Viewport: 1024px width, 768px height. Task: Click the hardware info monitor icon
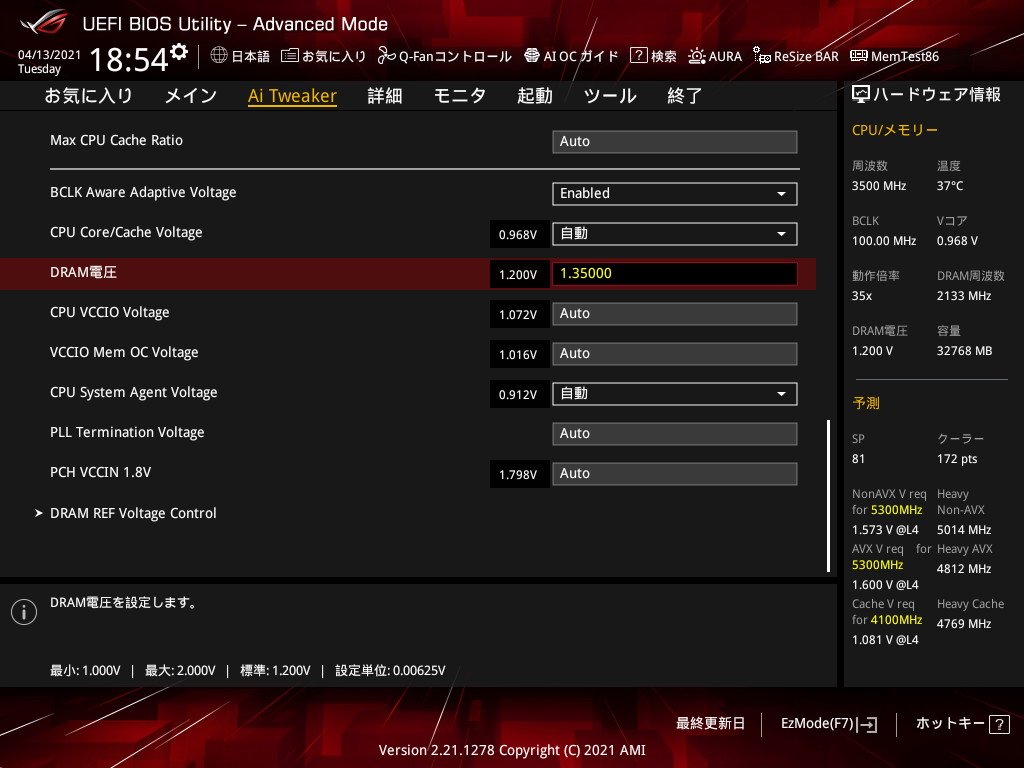coord(861,95)
